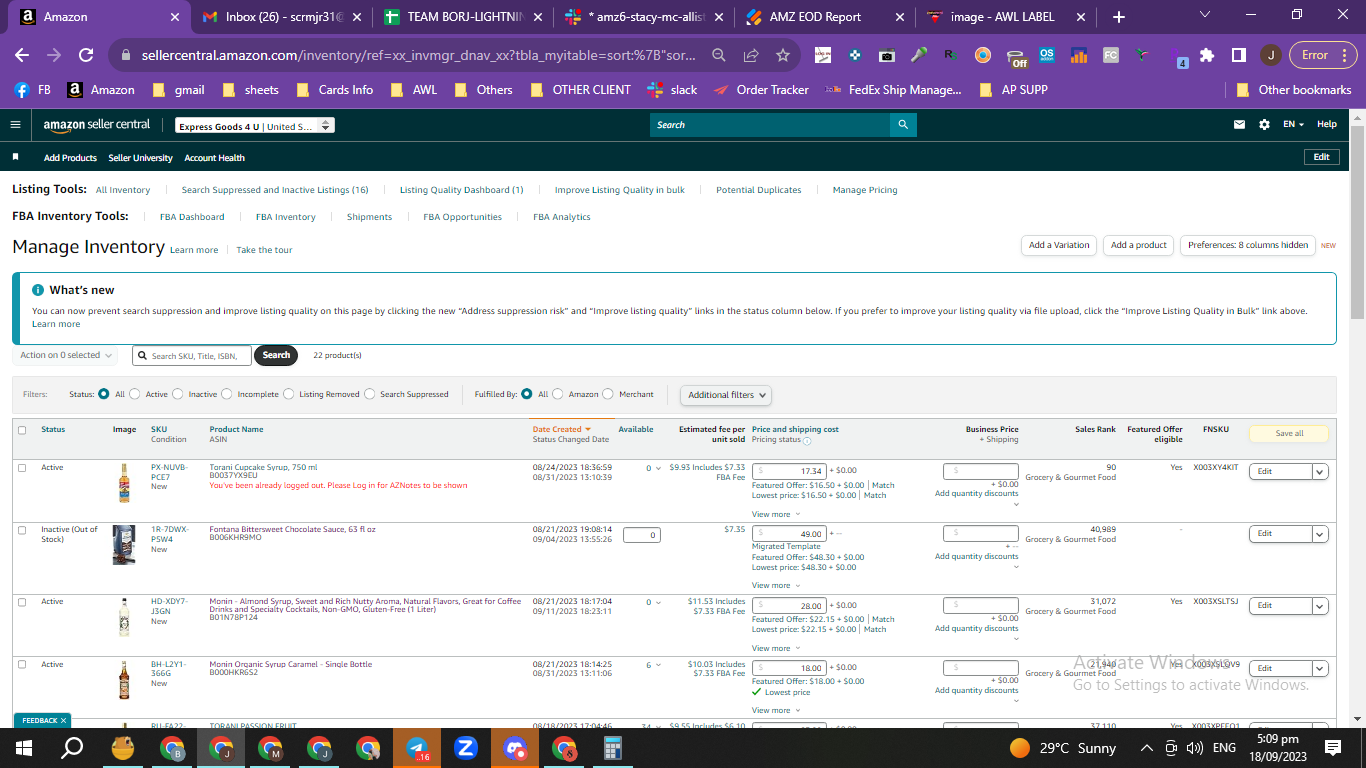
Task: Click the zoom magnifier icon in address bar
Action: [719, 55]
